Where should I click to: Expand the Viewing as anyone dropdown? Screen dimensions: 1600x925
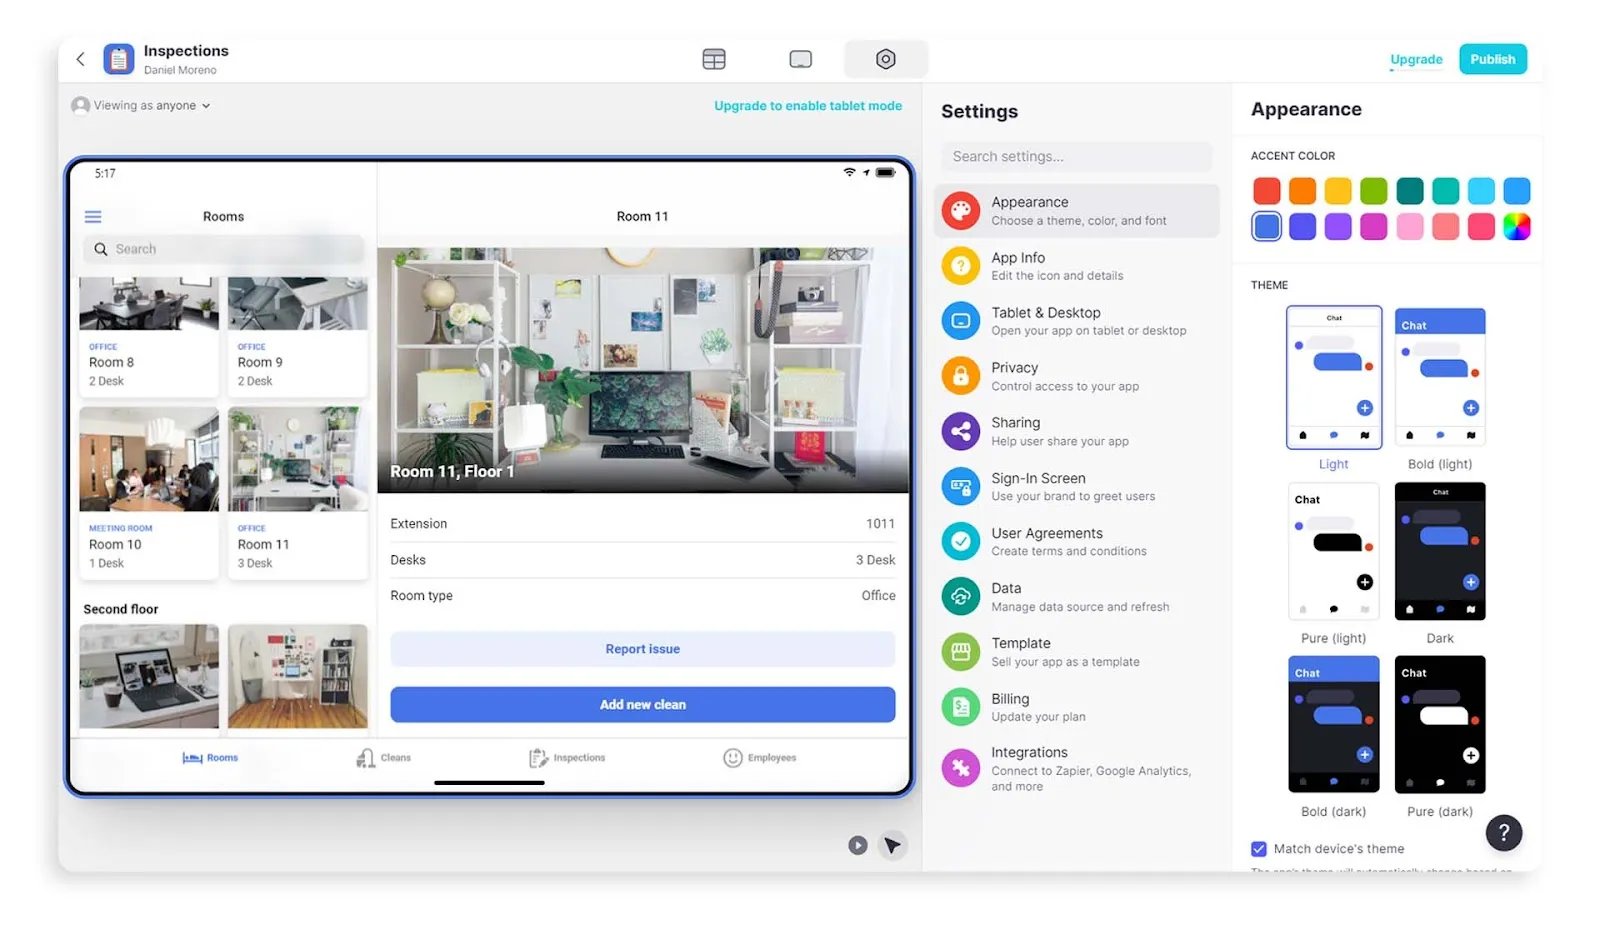pyautogui.click(x=141, y=106)
